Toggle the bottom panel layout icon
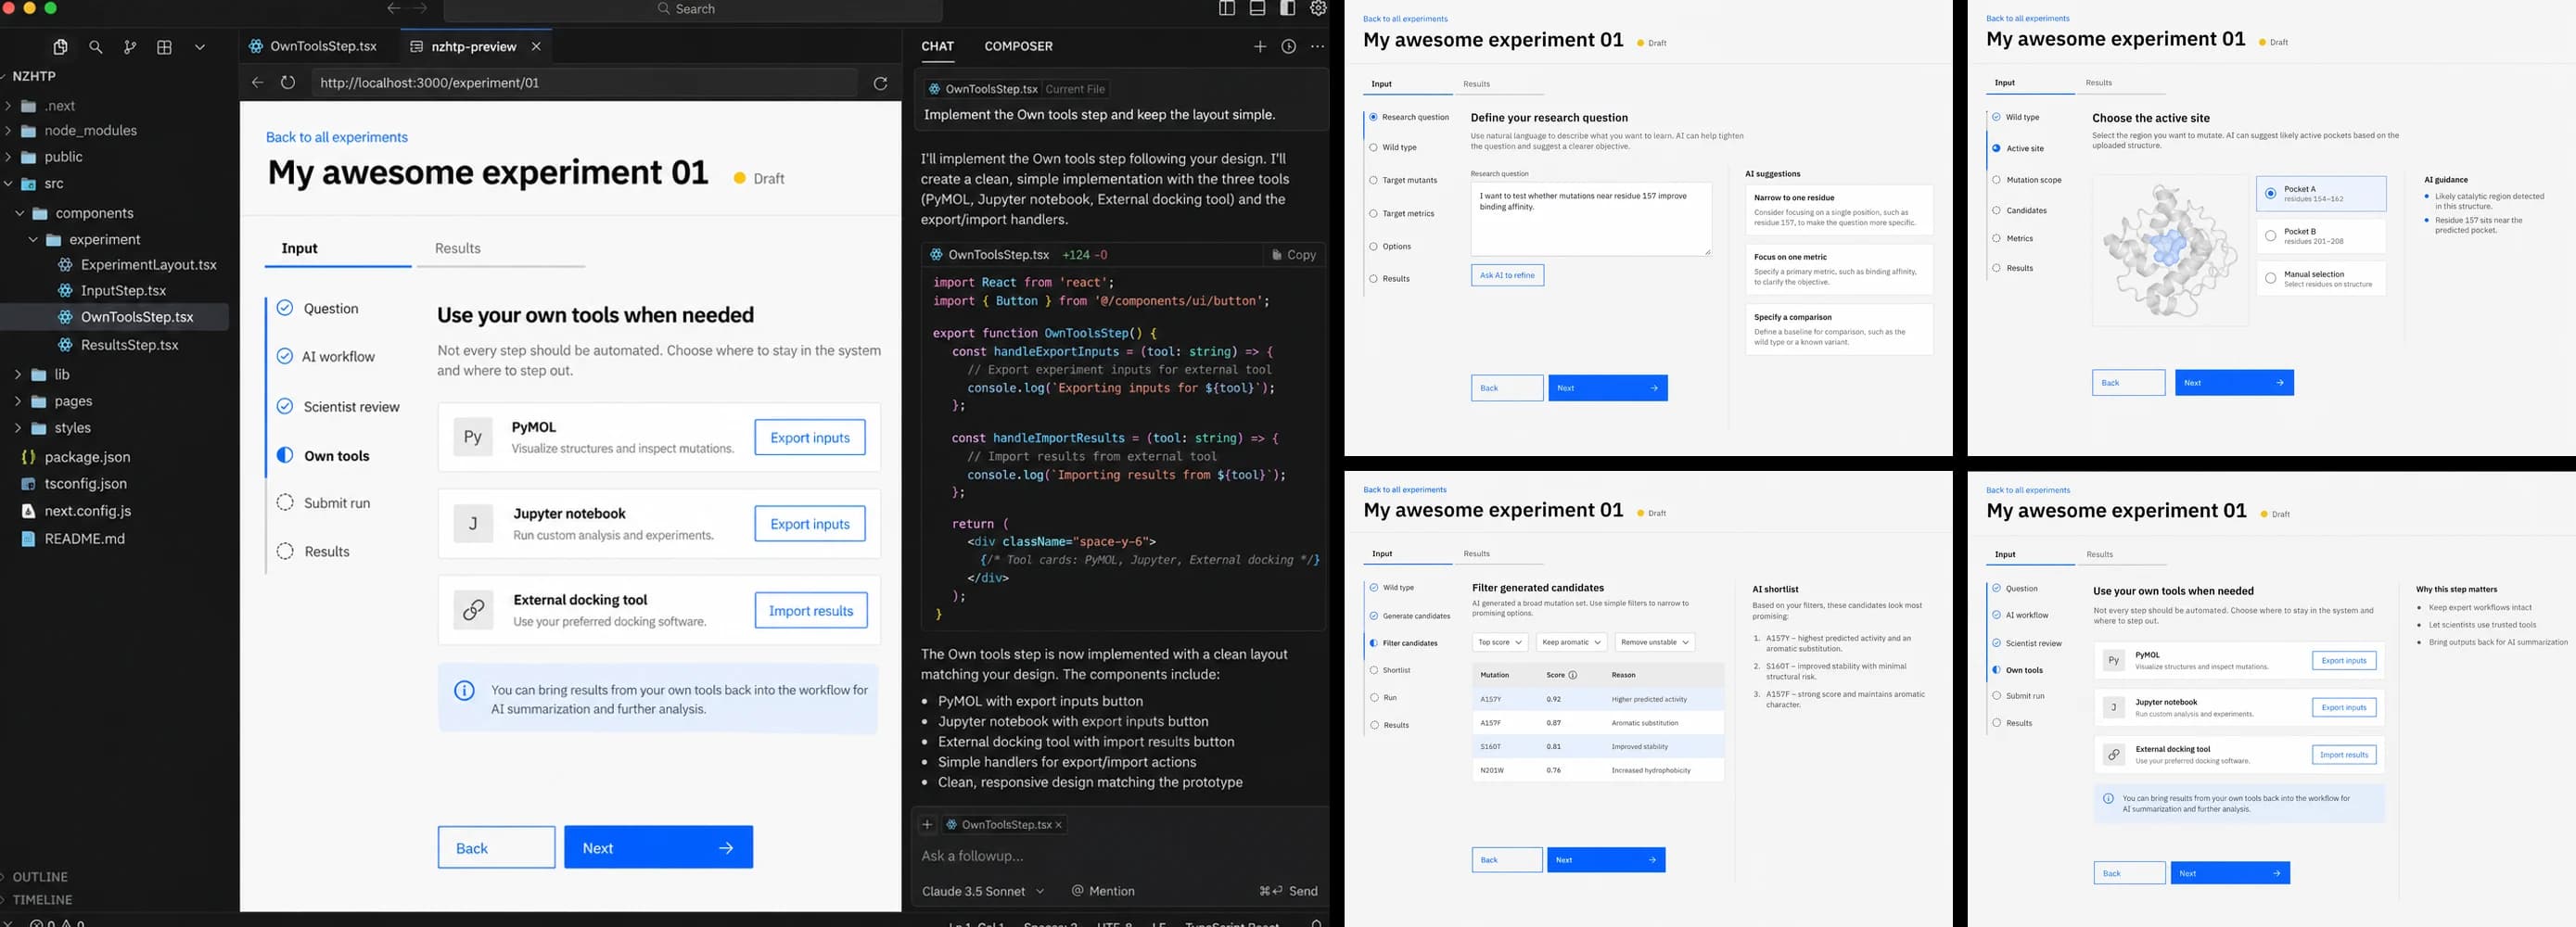The width and height of the screenshot is (2576, 927). click(1258, 8)
